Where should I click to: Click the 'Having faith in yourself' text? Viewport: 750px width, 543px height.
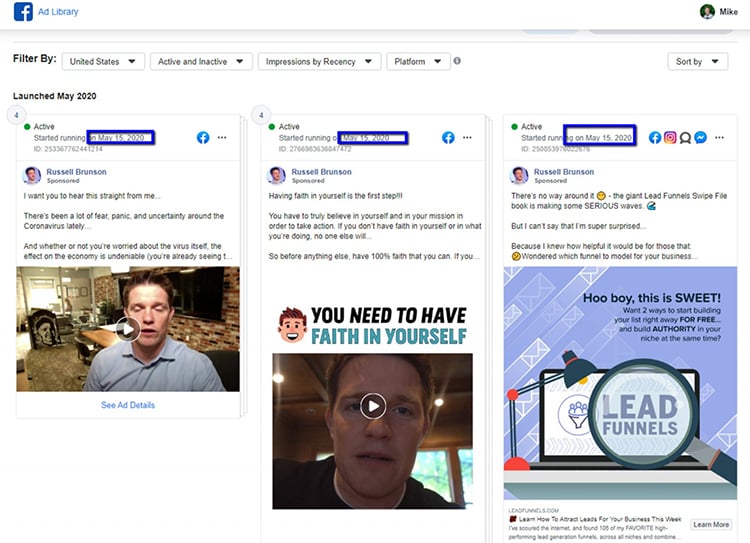(335, 196)
